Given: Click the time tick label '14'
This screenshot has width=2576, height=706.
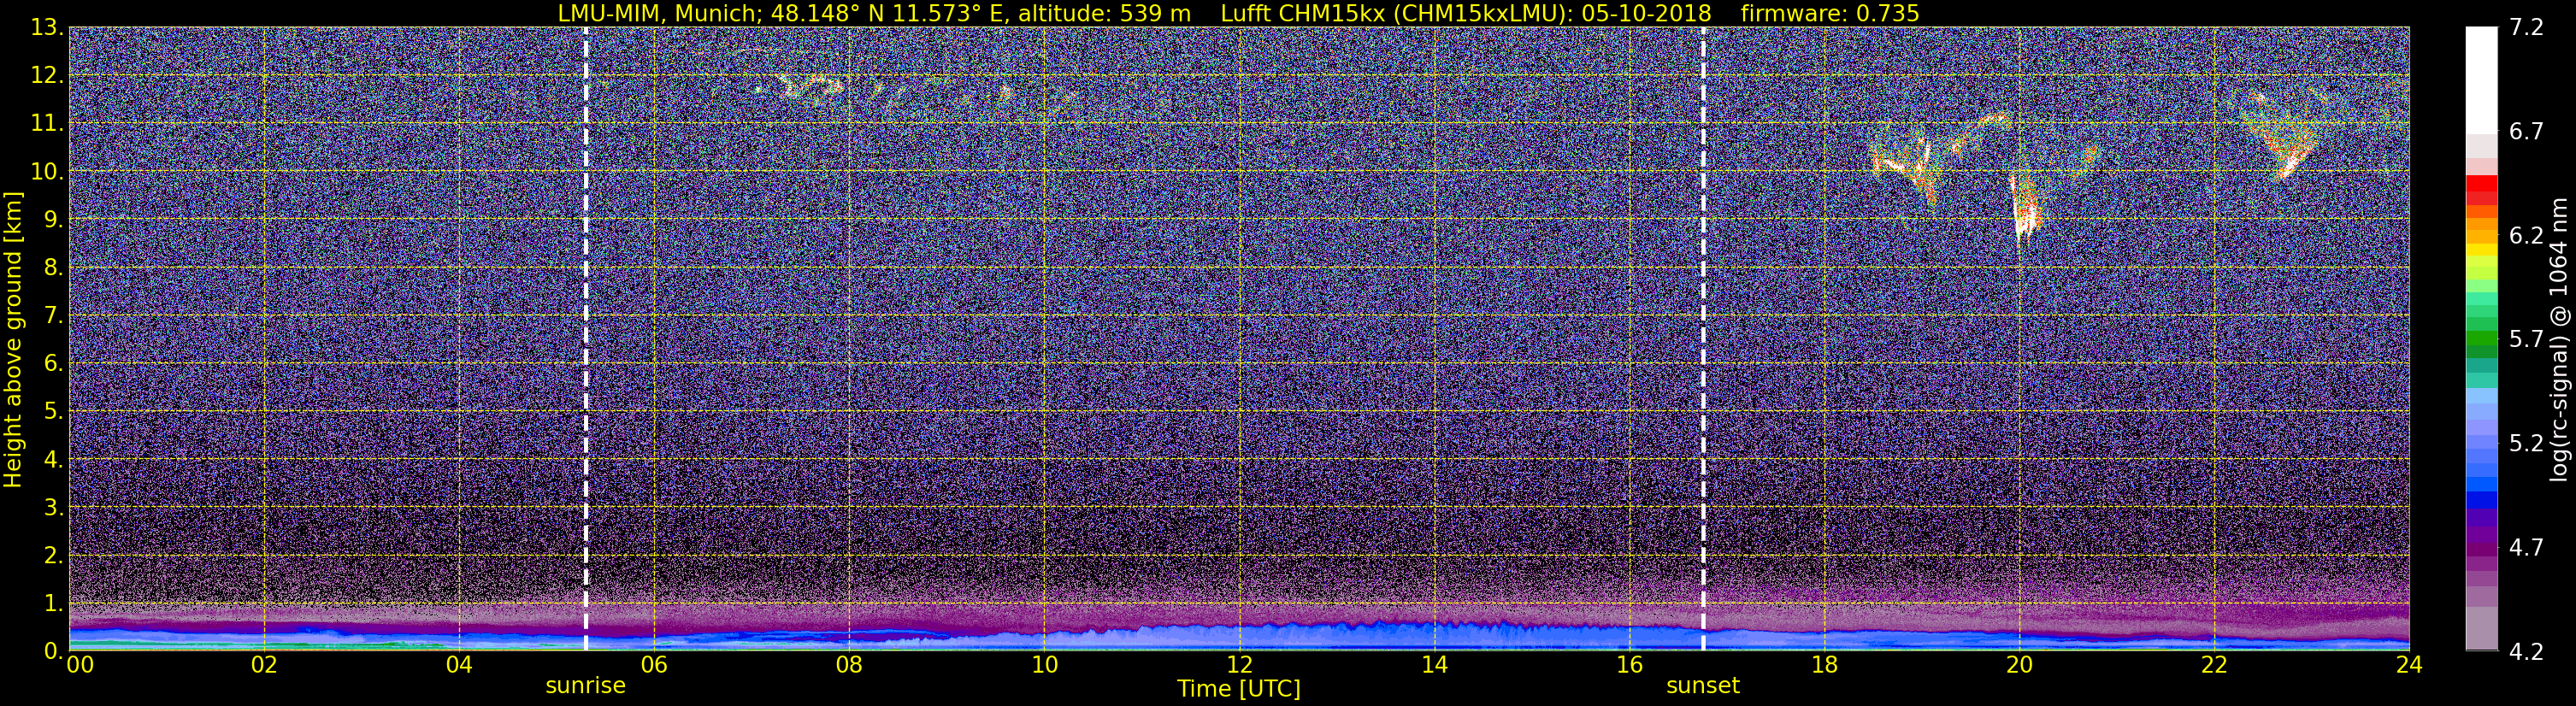Looking at the screenshot, I should pos(1434,665).
